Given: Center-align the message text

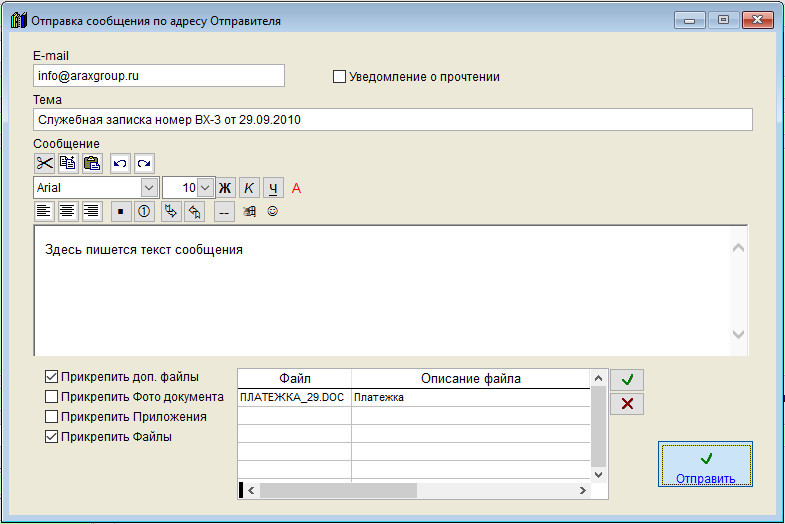Looking at the screenshot, I should coord(68,211).
